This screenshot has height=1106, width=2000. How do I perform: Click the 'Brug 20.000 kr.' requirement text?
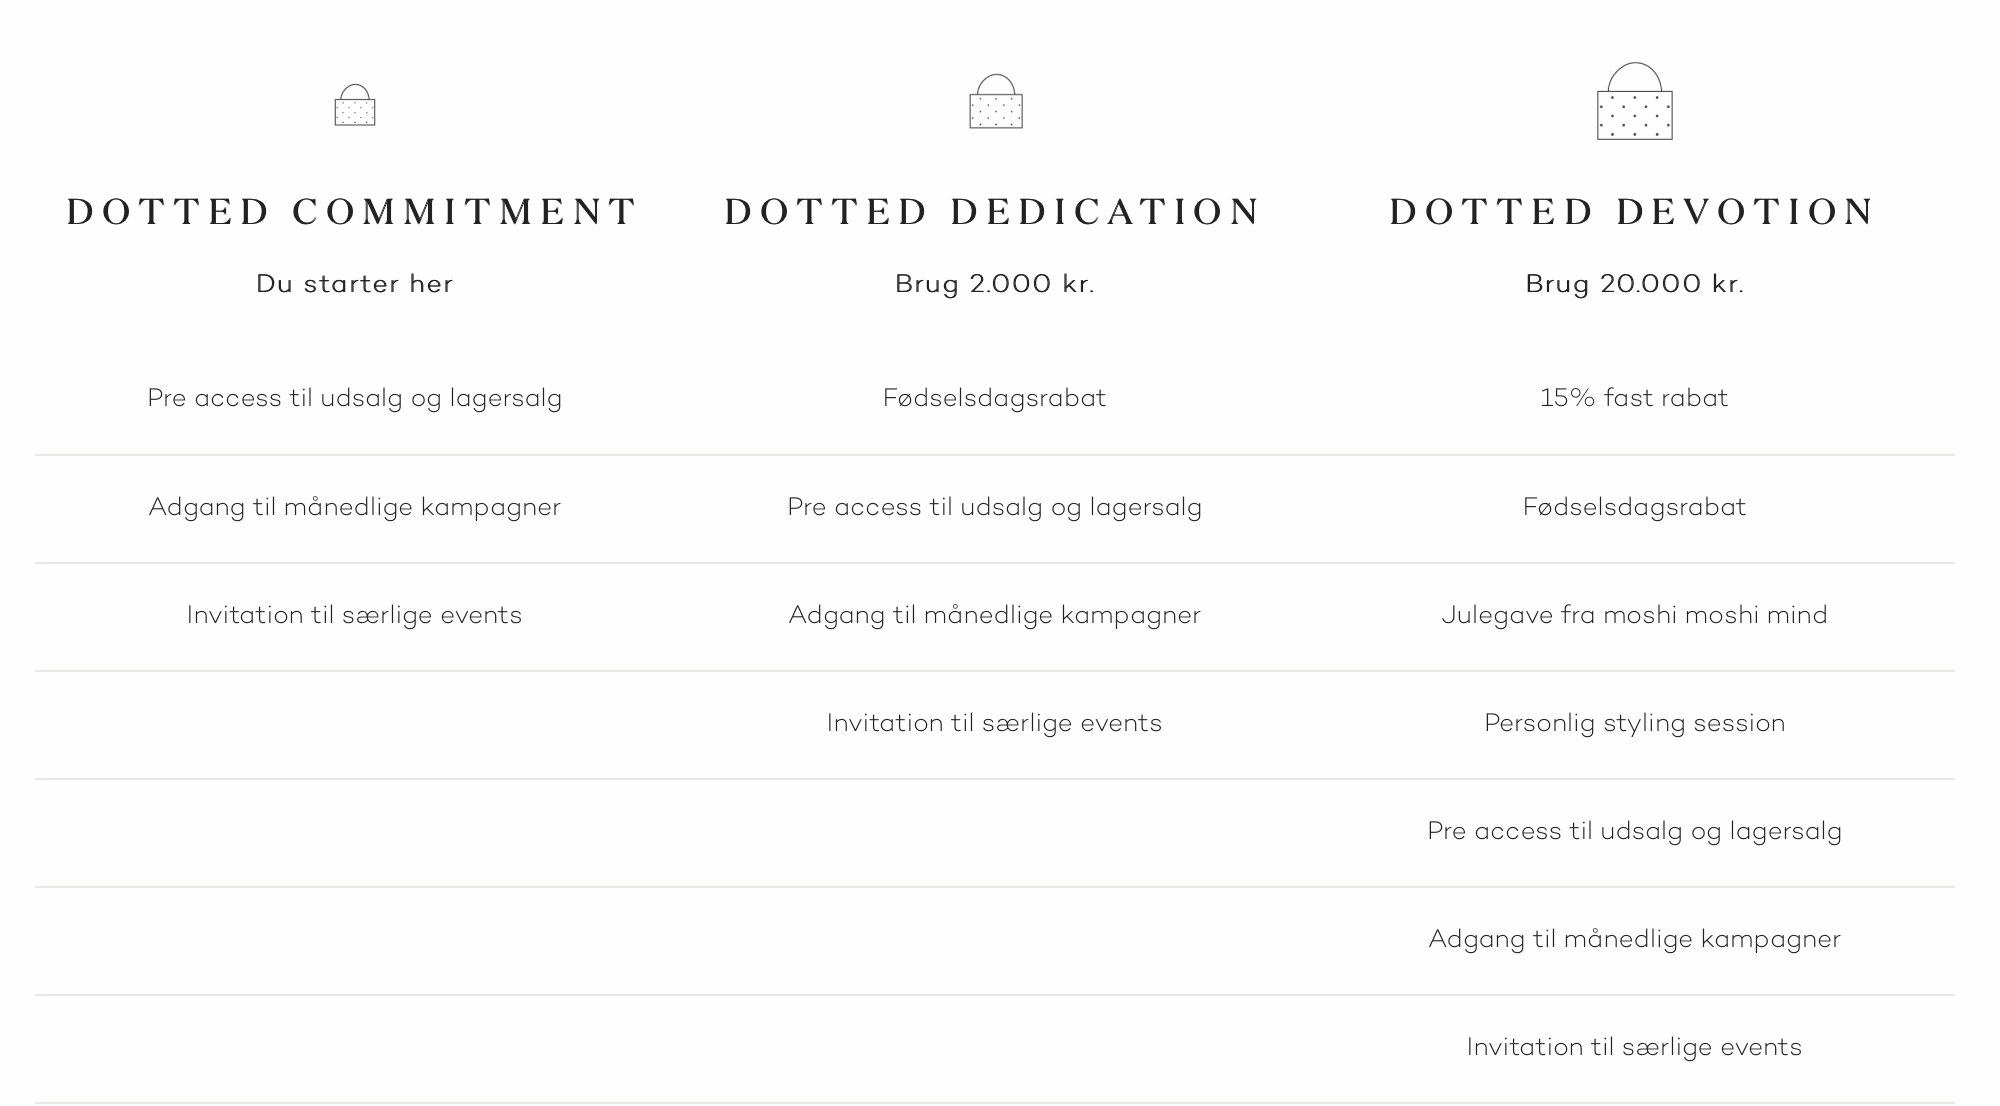click(1635, 284)
